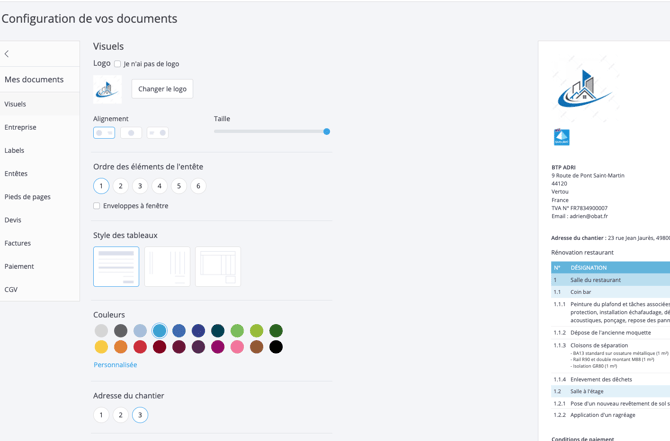670x441 pixels.
Task: Select left logo alignment icon
Action: click(x=104, y=133)
